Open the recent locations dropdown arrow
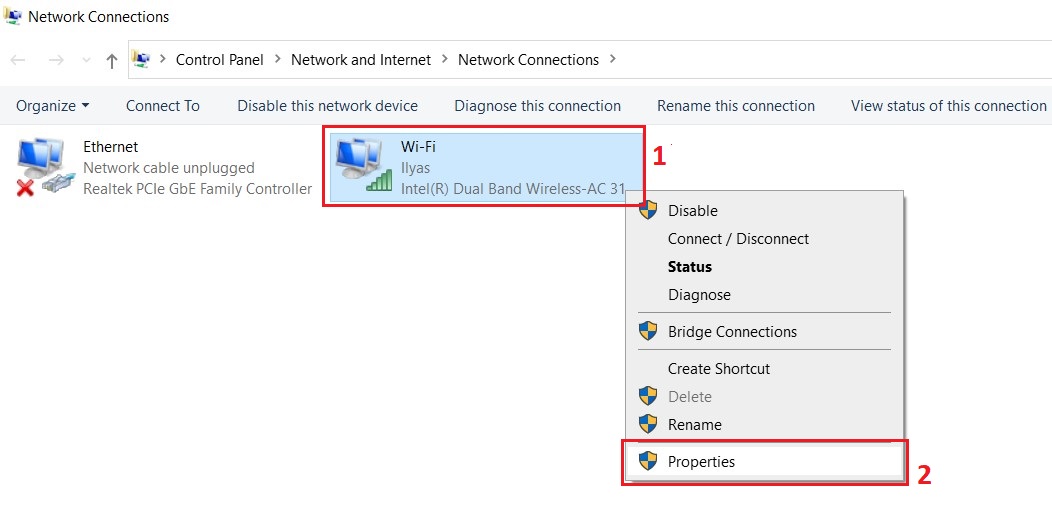 pyautogui.click(x=84, y=60)
